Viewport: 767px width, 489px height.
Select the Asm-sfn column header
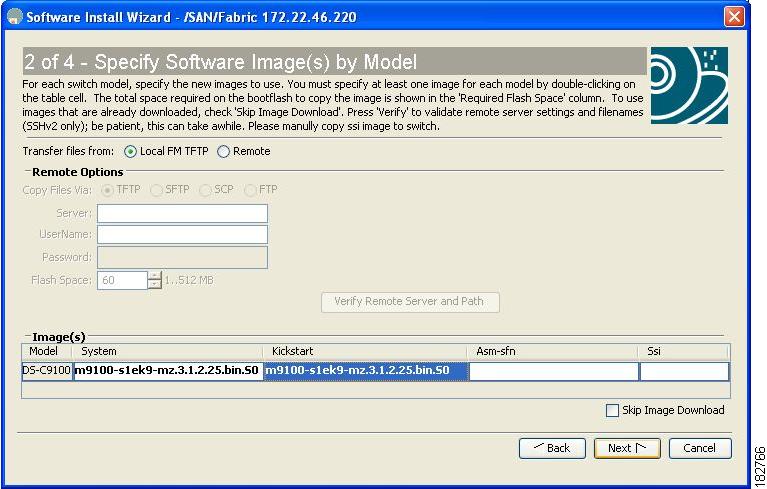tap(553, 352)
